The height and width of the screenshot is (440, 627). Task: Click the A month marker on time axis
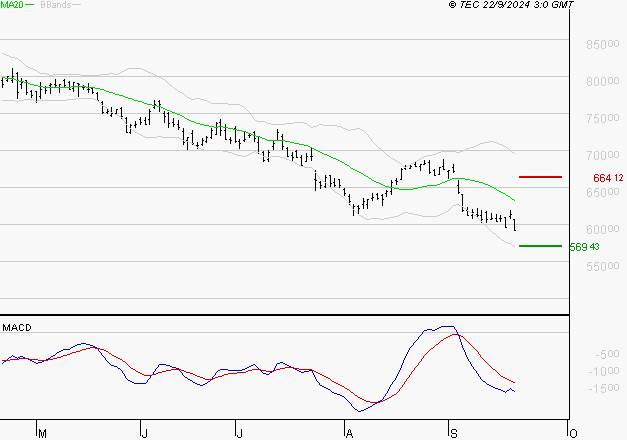click(349, 434)
